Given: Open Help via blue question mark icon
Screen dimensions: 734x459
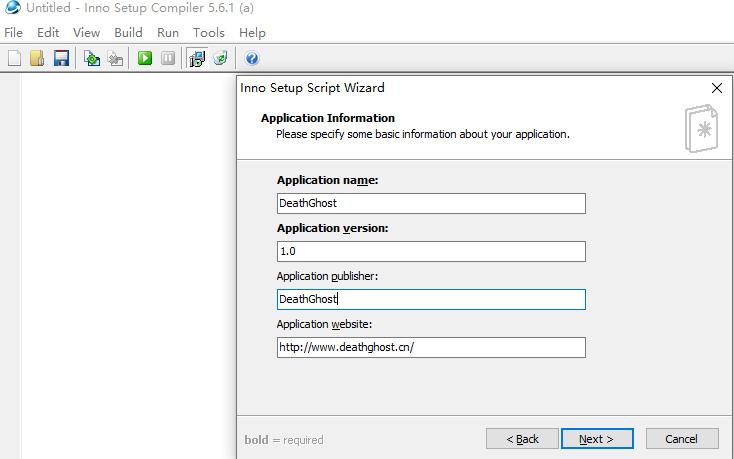Looking at the screenshot, I should click(252, 58).
